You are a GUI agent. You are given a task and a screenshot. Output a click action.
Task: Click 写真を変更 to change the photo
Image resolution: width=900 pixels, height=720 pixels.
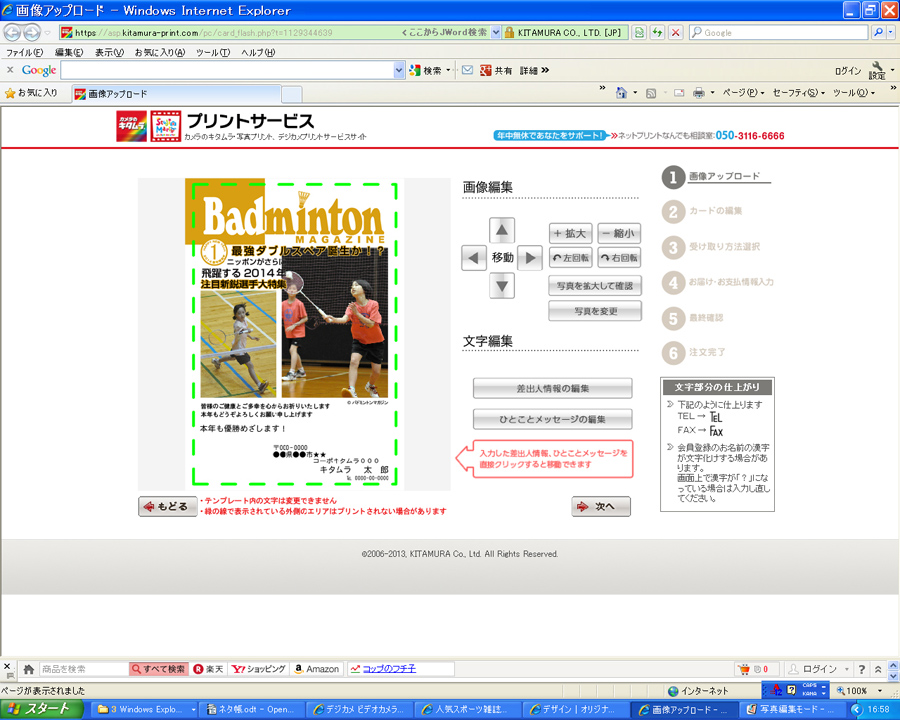point(594,311)
